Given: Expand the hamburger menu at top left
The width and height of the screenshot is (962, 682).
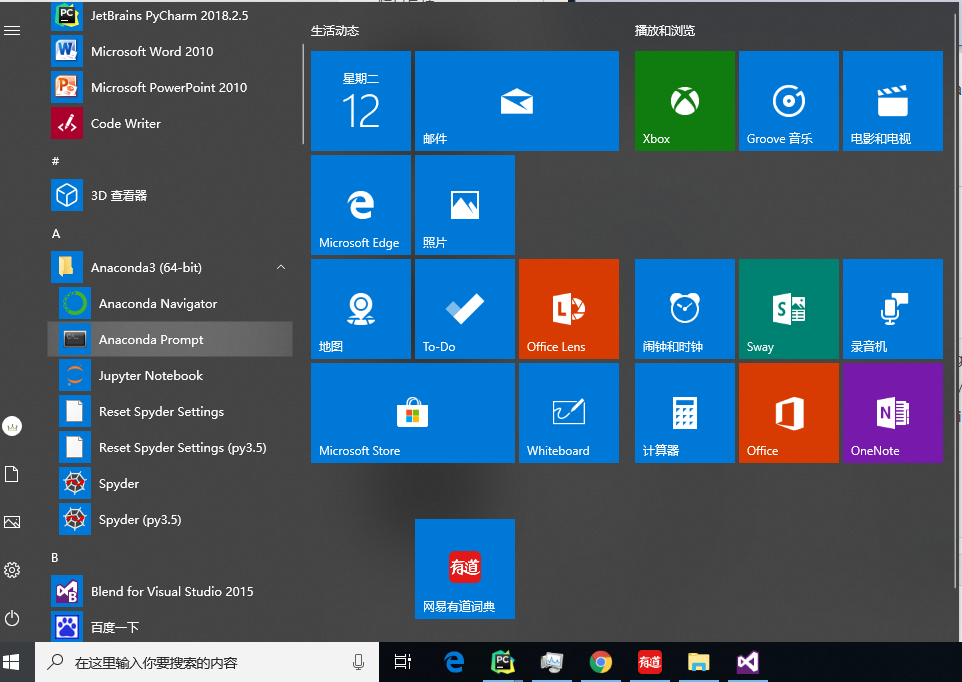Looking at the screenshot, I should point(13,31).
